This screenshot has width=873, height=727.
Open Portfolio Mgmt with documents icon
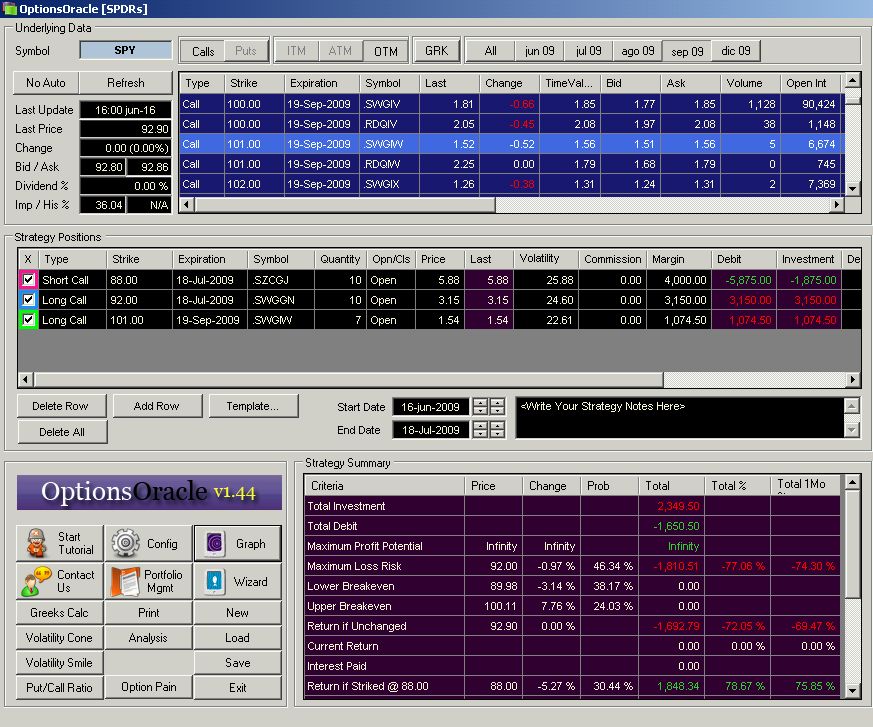pyautogui.click(x=149, y=581)
